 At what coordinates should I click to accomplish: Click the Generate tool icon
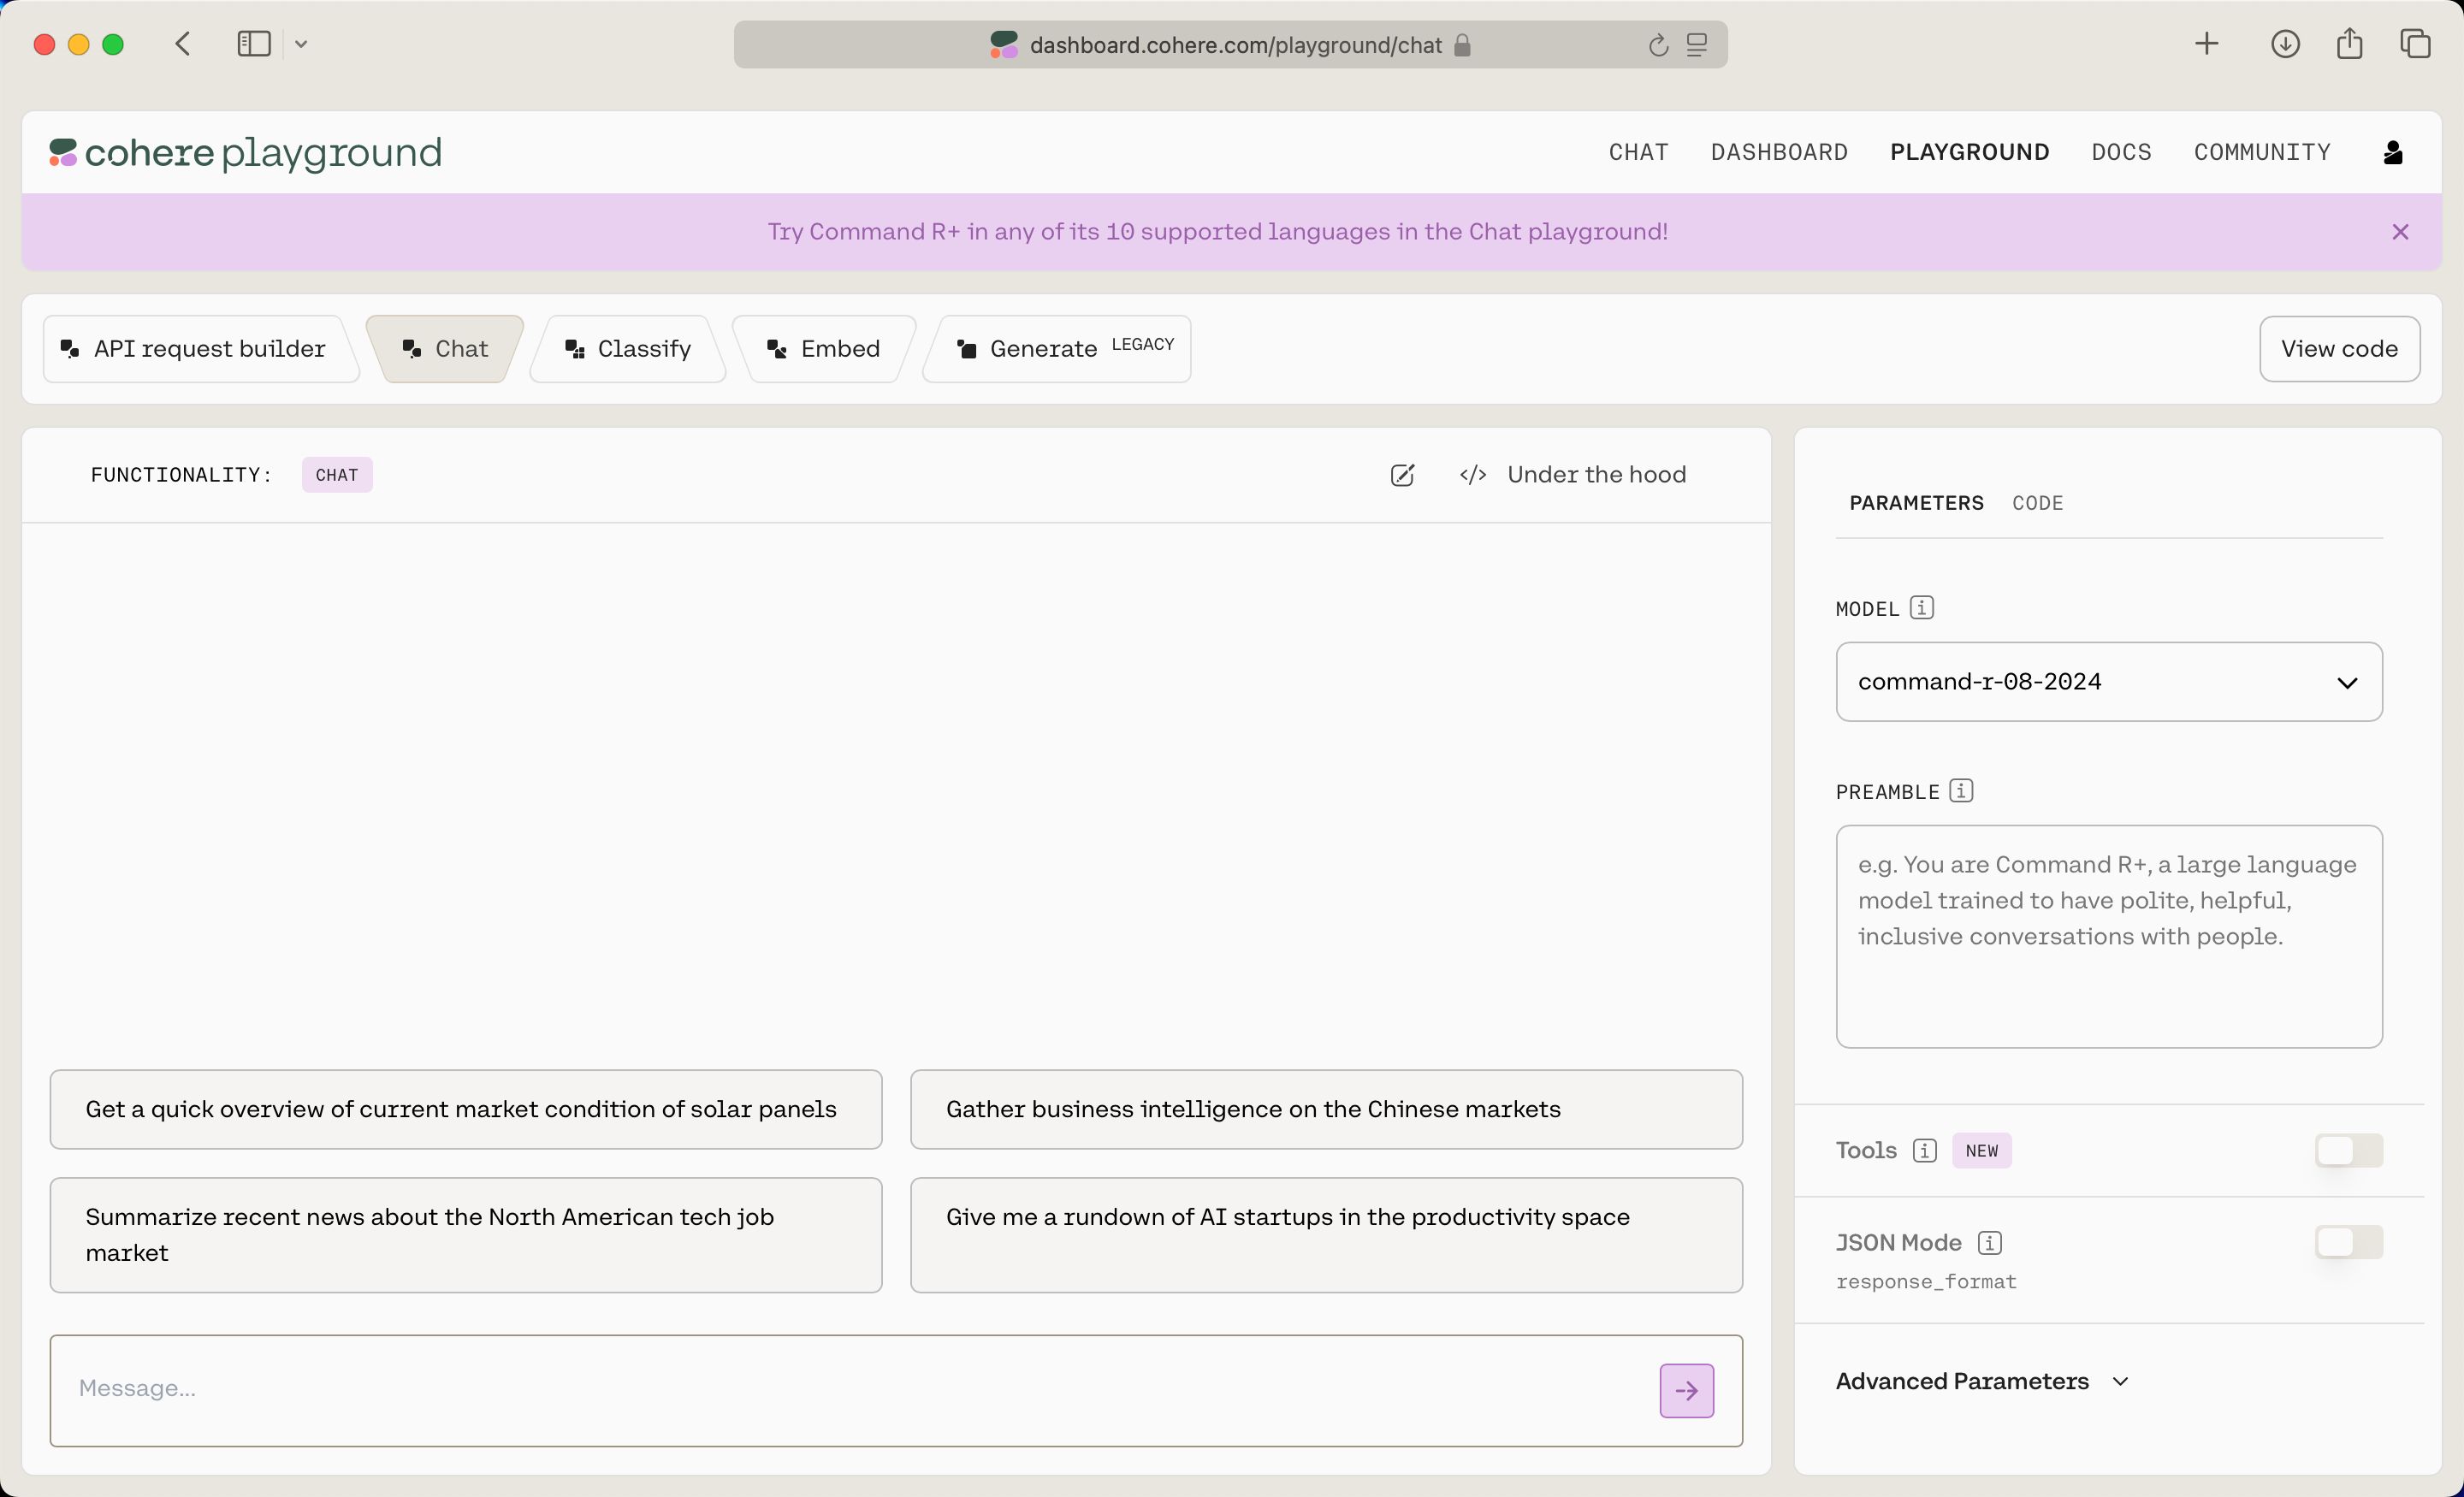coord(966,348)
